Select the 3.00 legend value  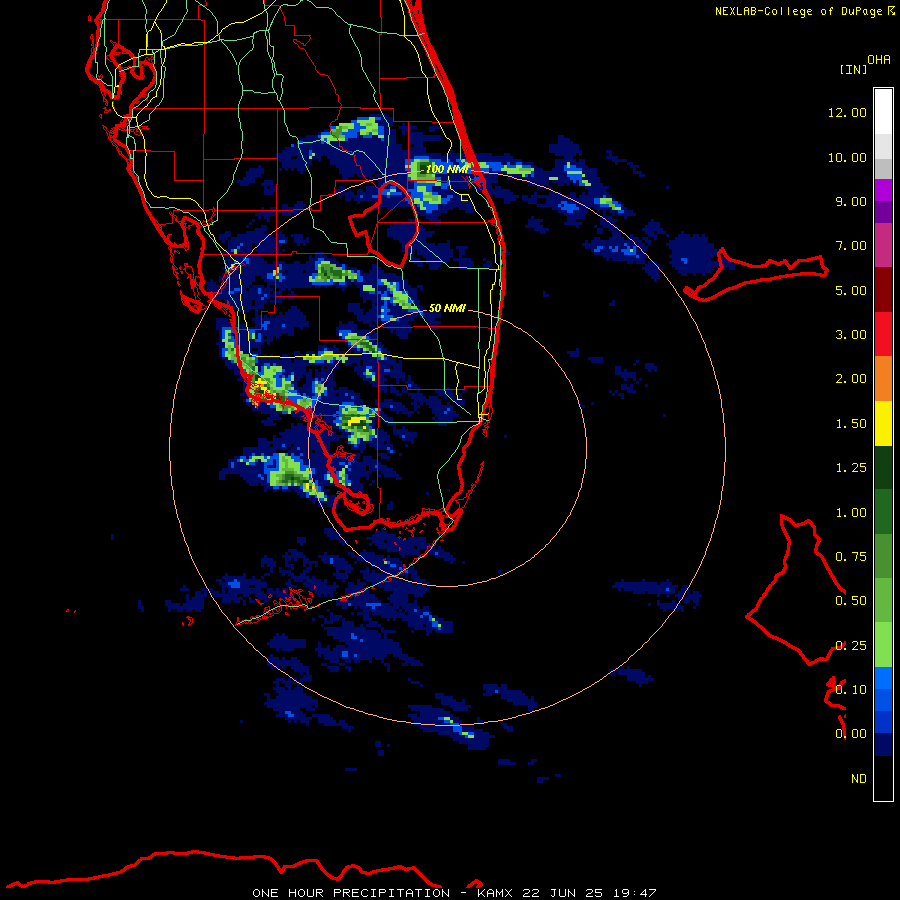pos(851,335)
